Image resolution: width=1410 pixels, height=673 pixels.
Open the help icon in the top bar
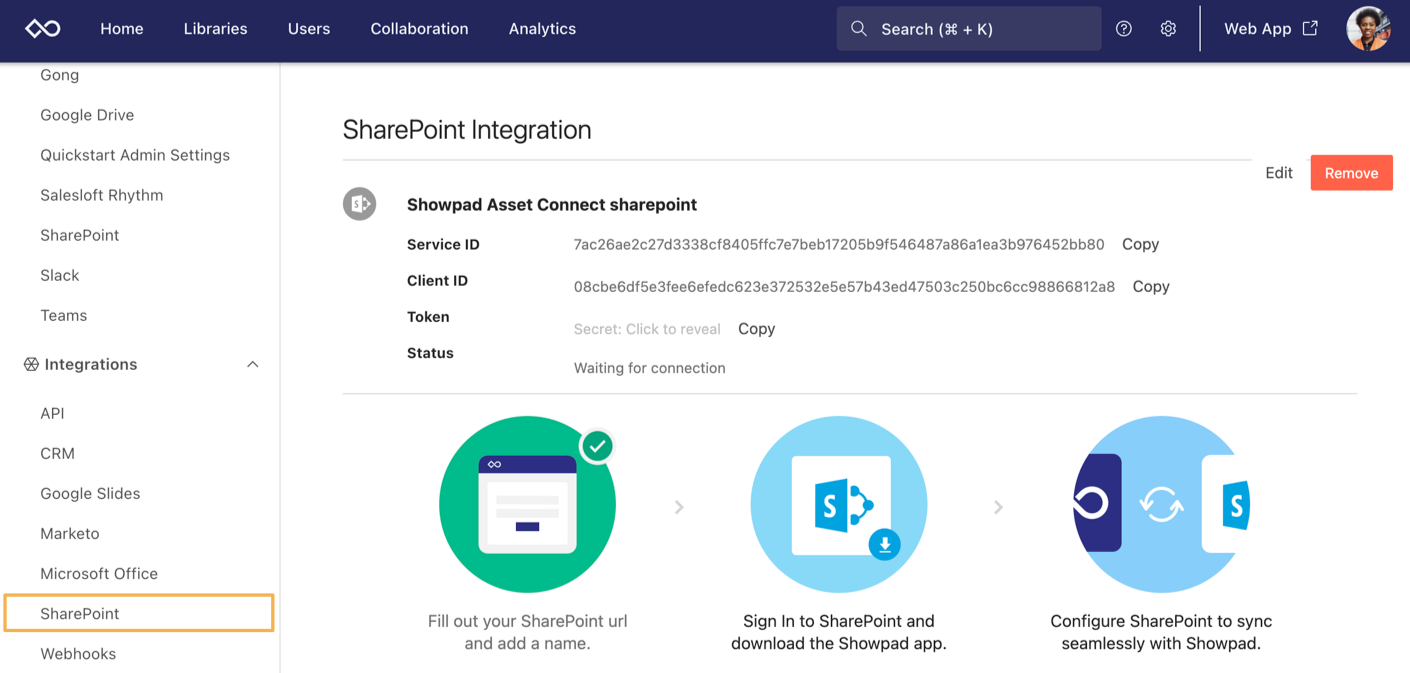(x=1123, y=28)
